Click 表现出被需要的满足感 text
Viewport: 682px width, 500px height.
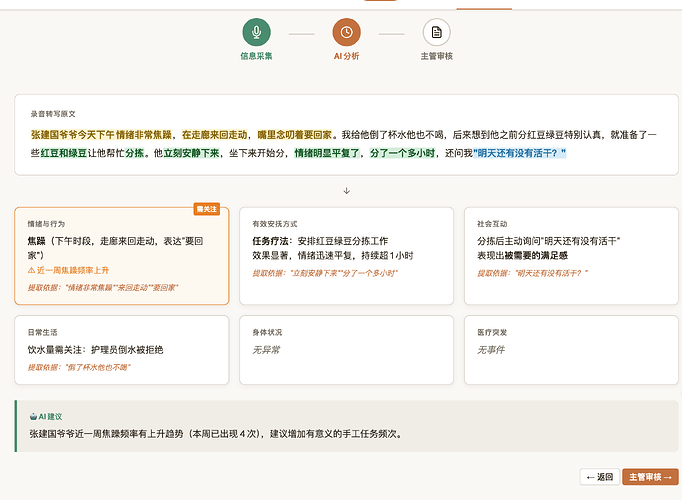tap(522, 255)
